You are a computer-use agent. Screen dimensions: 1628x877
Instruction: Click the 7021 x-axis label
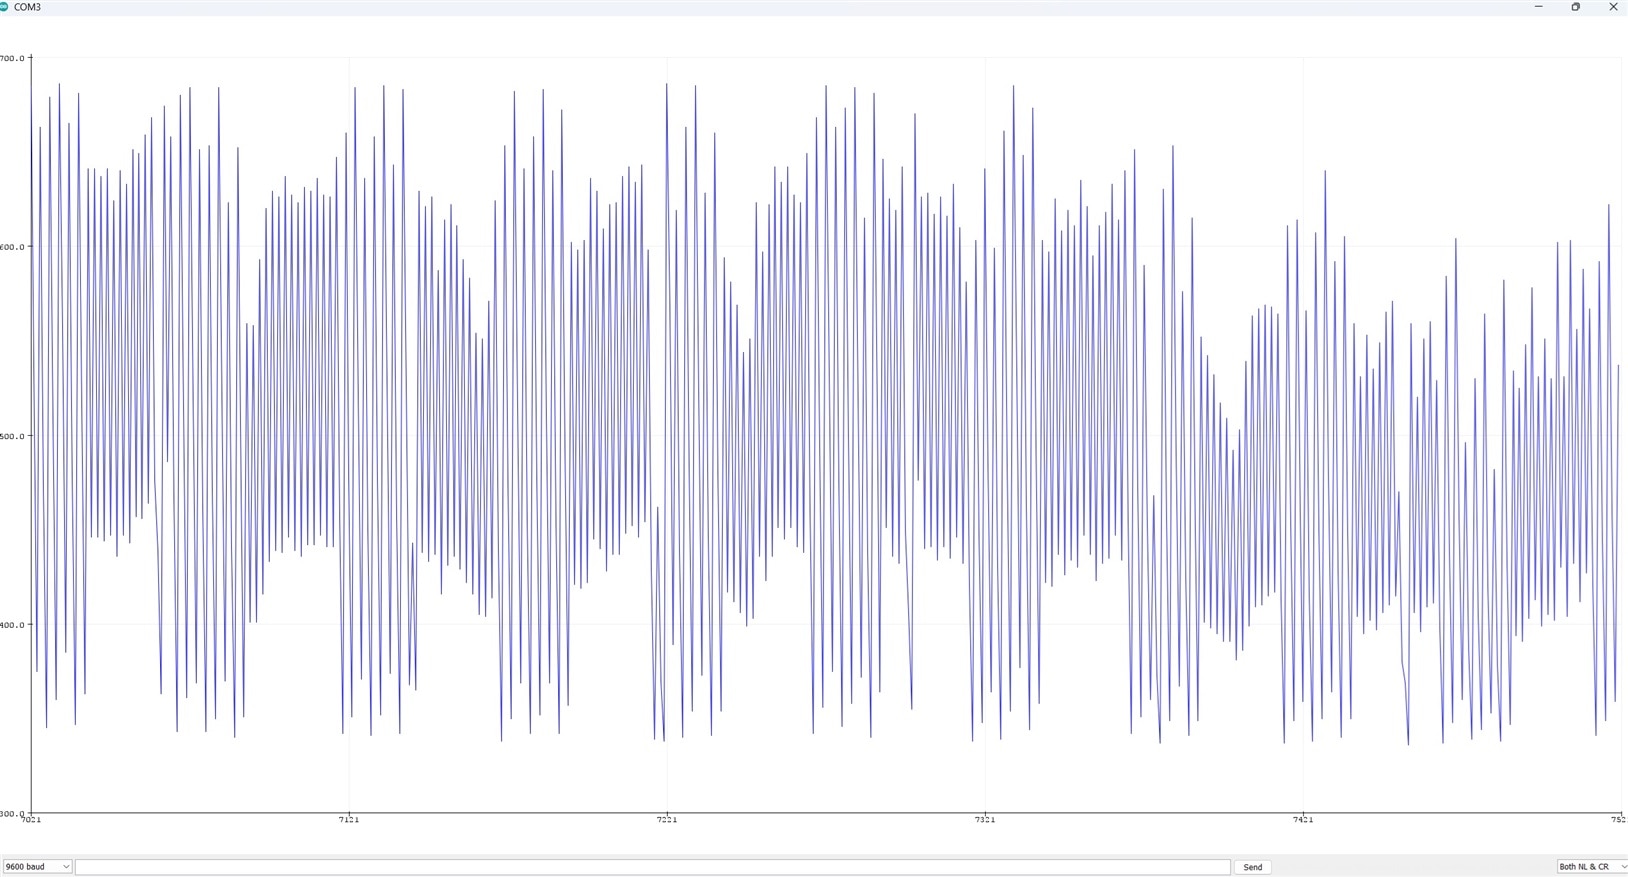coord(31,820)
